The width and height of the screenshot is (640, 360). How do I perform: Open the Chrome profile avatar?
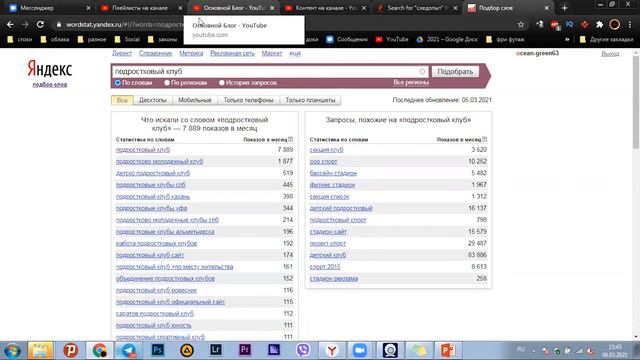tap(614, 24)
